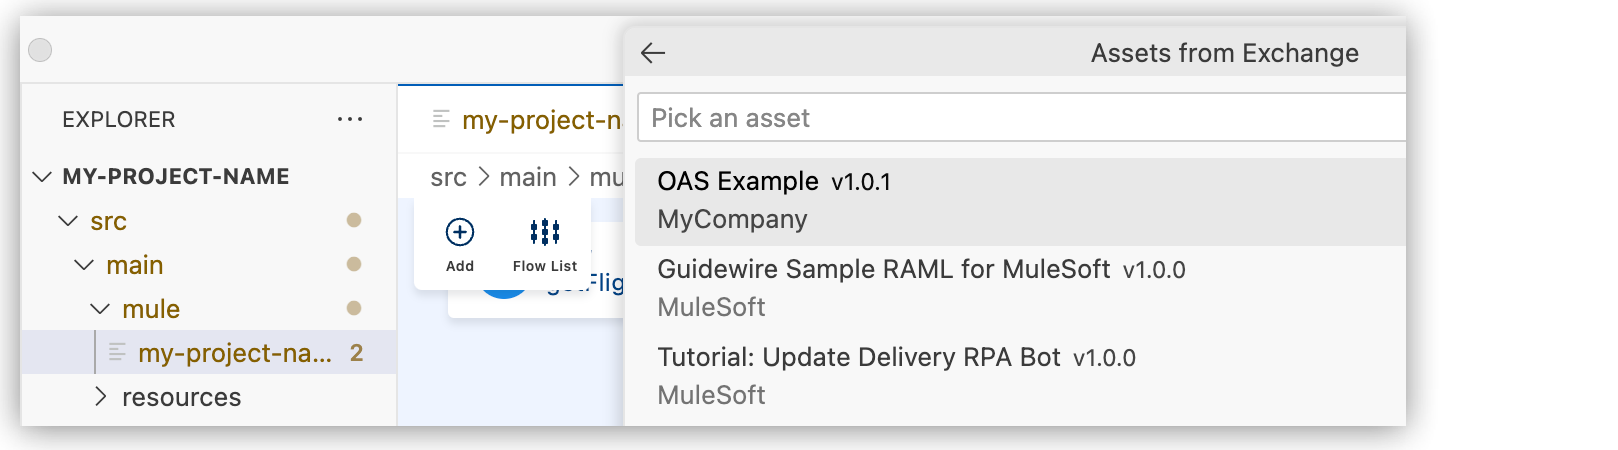The height and width of the screenshot is (450, 1618).
Task: Click the main breadcrumb segment
Action: (527, 178)
